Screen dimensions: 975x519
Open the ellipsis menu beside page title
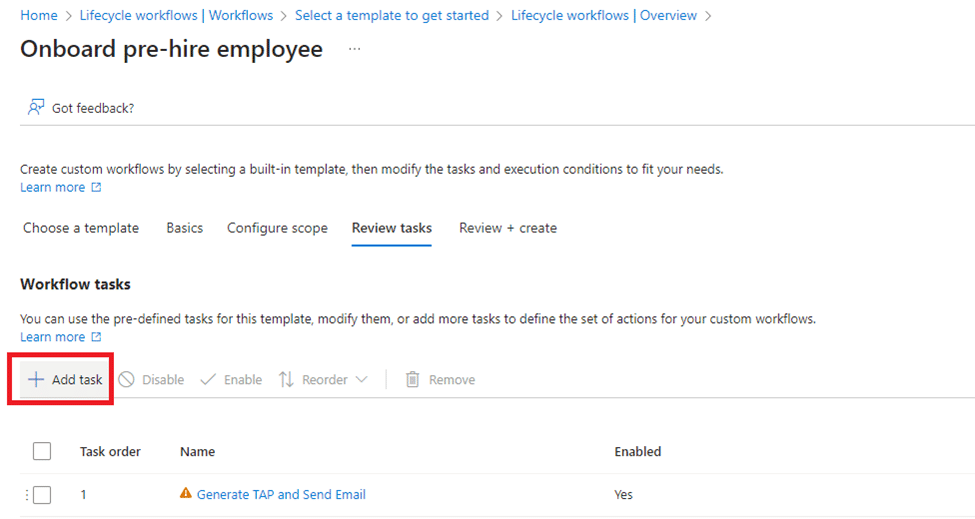354,49
